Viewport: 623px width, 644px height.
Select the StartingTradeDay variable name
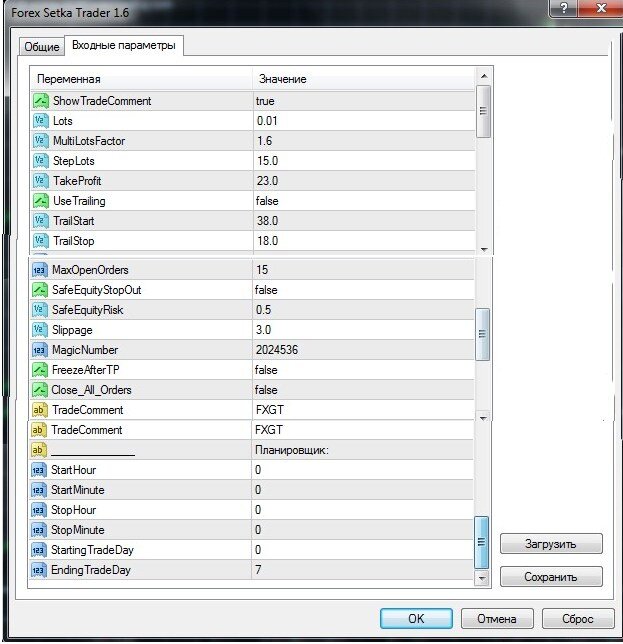[92, 550]
